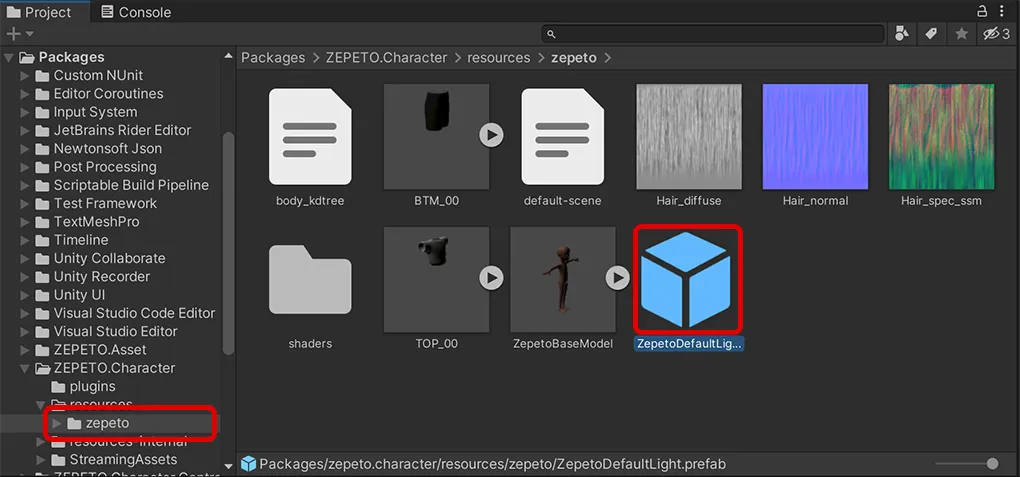
Task: Select the TextMeshPro folder
Action: tap(87, 221)
